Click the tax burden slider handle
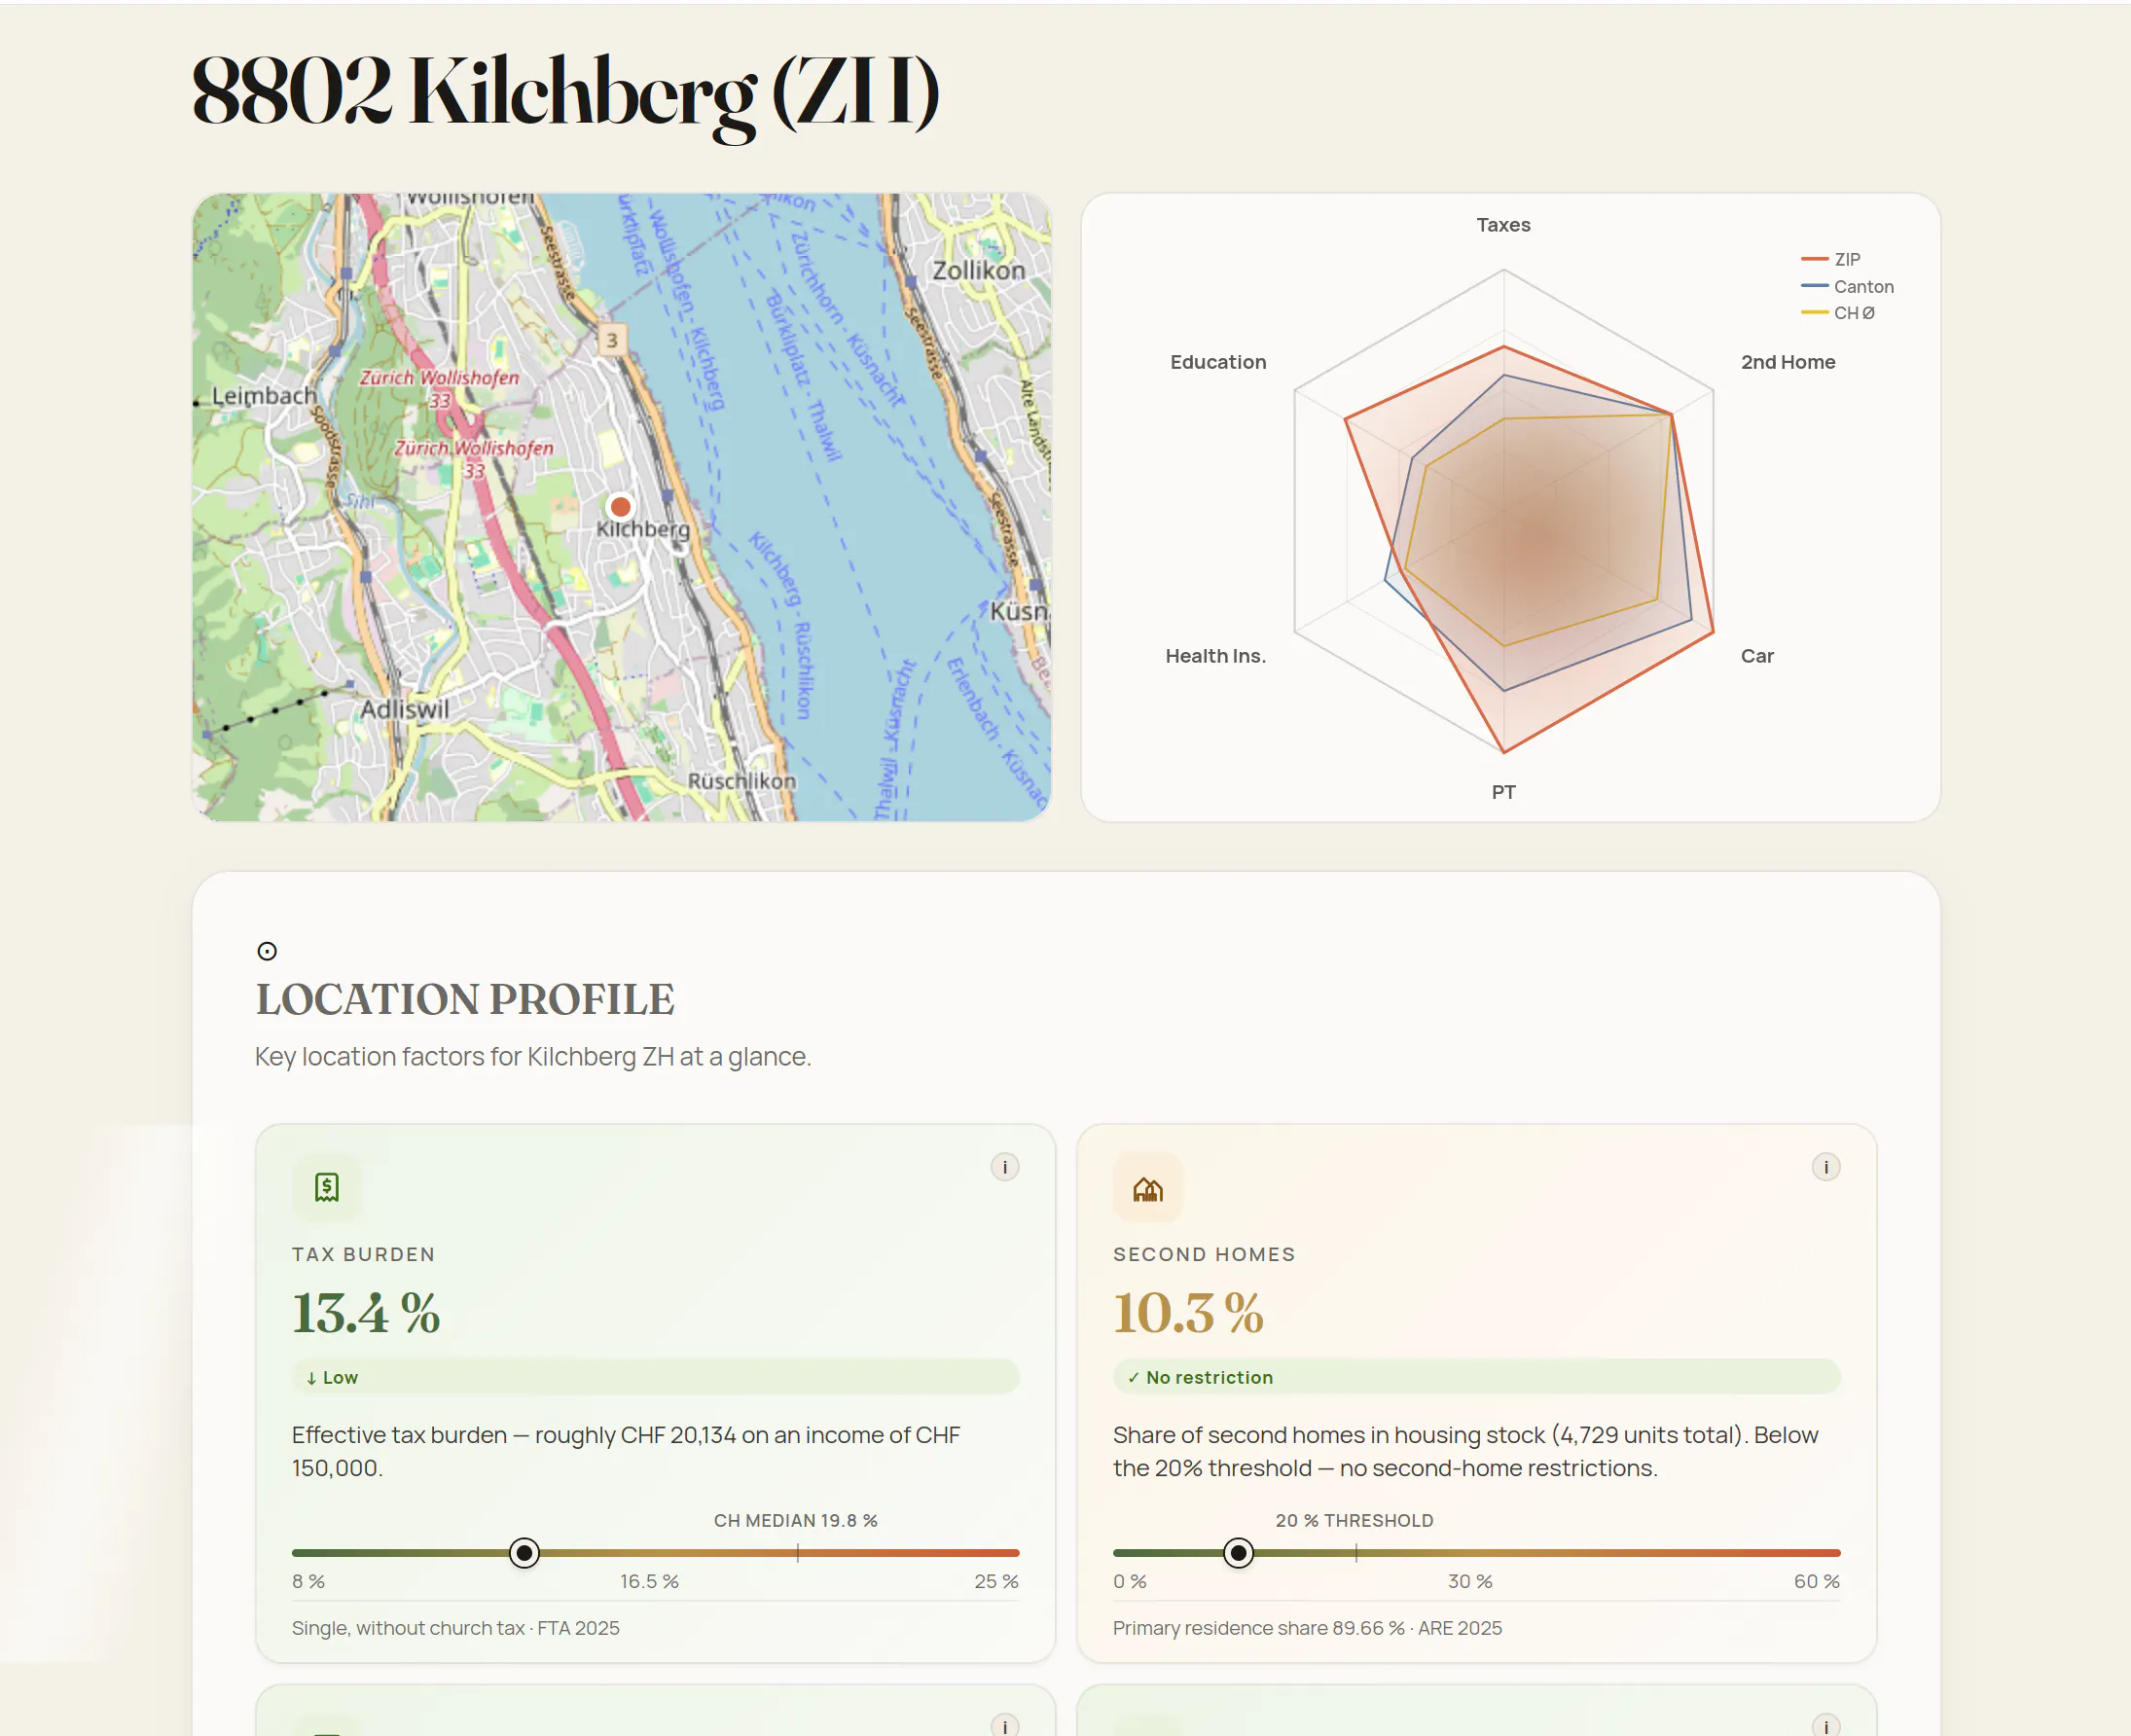The width and height of the screenshot is (2131, 1736). [524, 1552]
